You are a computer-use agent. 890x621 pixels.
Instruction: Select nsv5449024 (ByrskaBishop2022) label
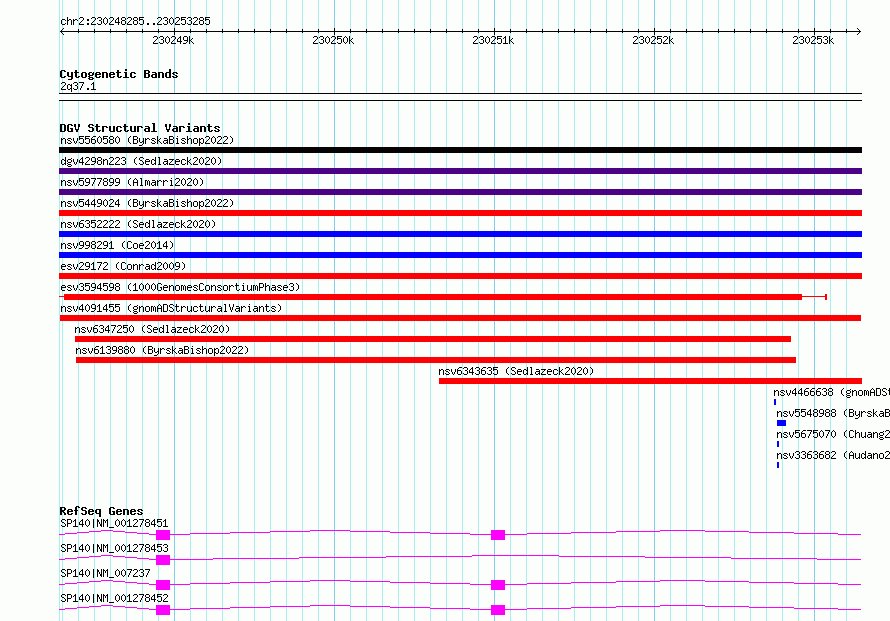pyautogui.click(x=147, y=203)
